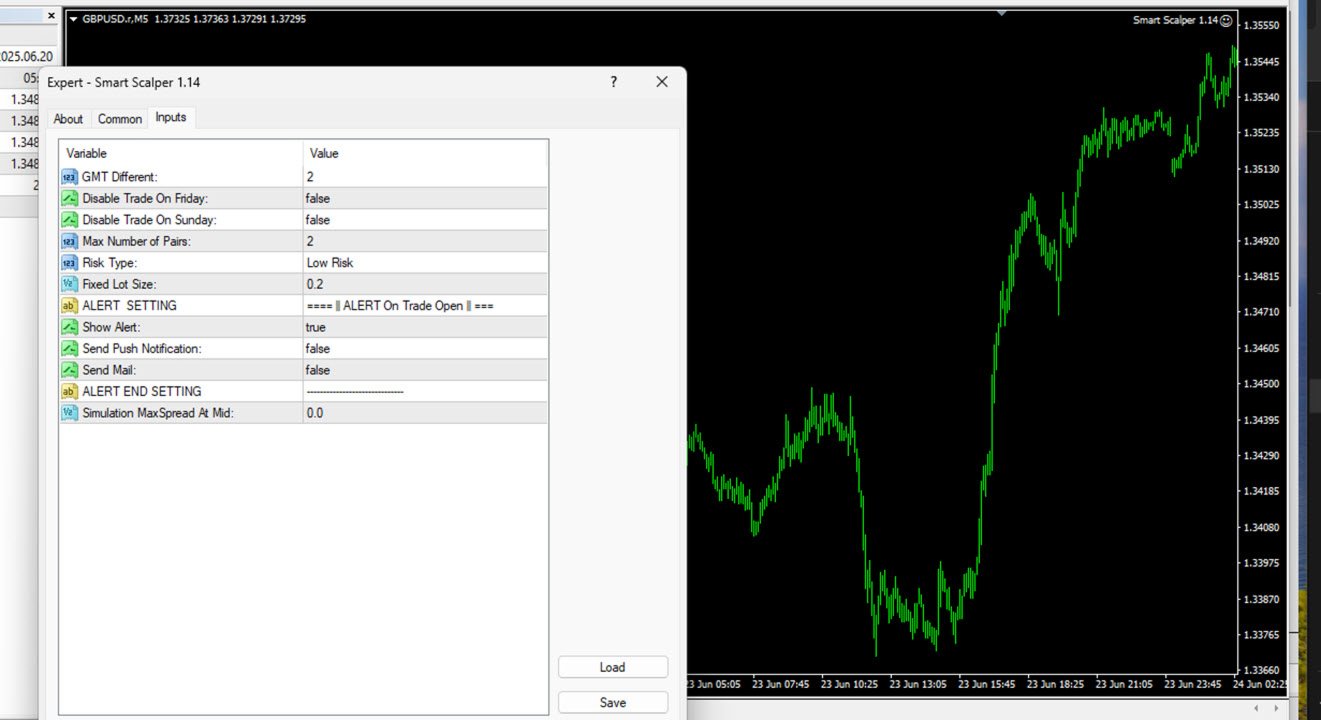Open the Risk Type Low Risk value
Image resolution: width=1321 pixels, height=720 pixels.
[425, 263]
